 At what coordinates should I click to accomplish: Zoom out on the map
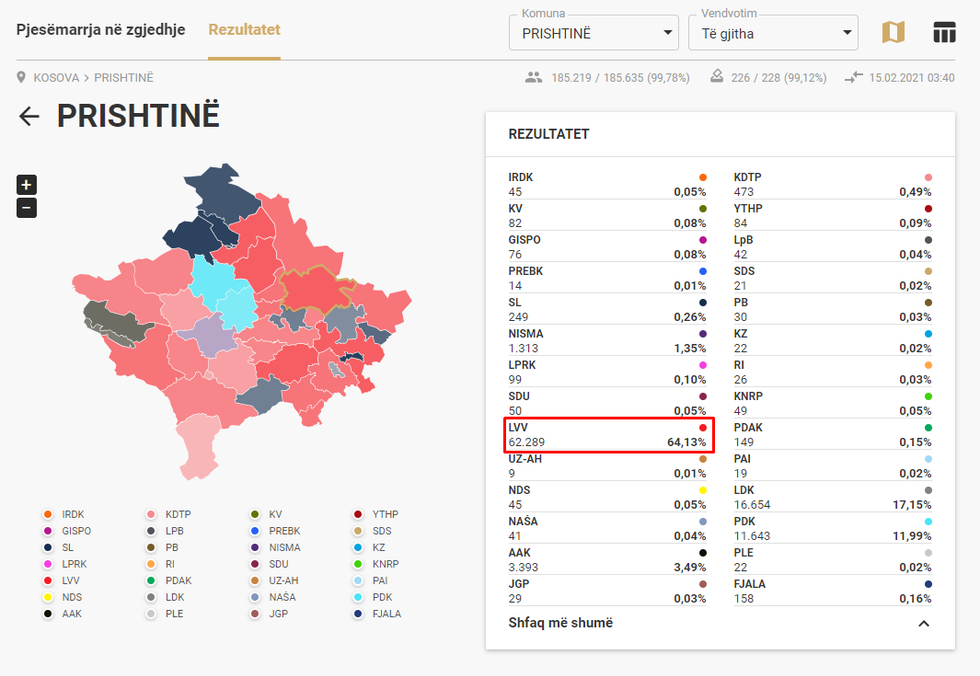point(27,208)
